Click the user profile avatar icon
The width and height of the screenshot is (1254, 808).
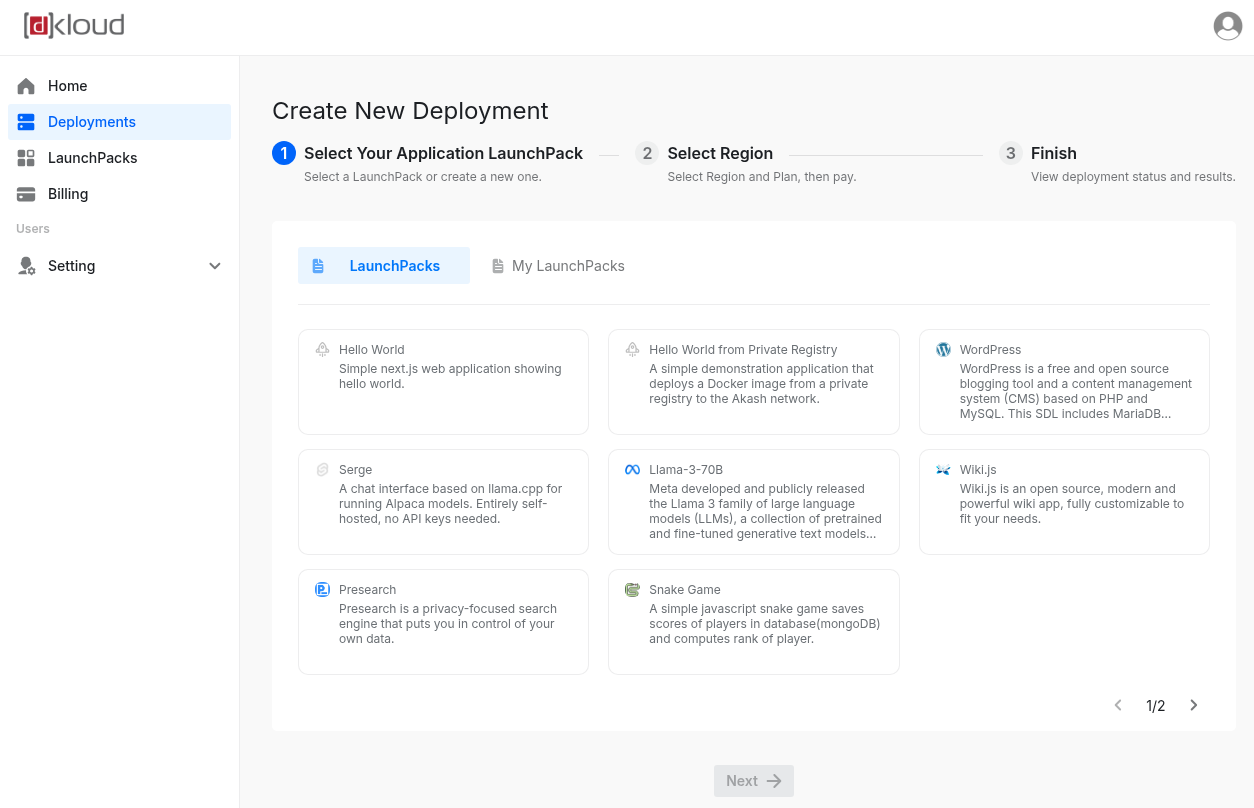pyautogui.click(x=1227, y=26)
